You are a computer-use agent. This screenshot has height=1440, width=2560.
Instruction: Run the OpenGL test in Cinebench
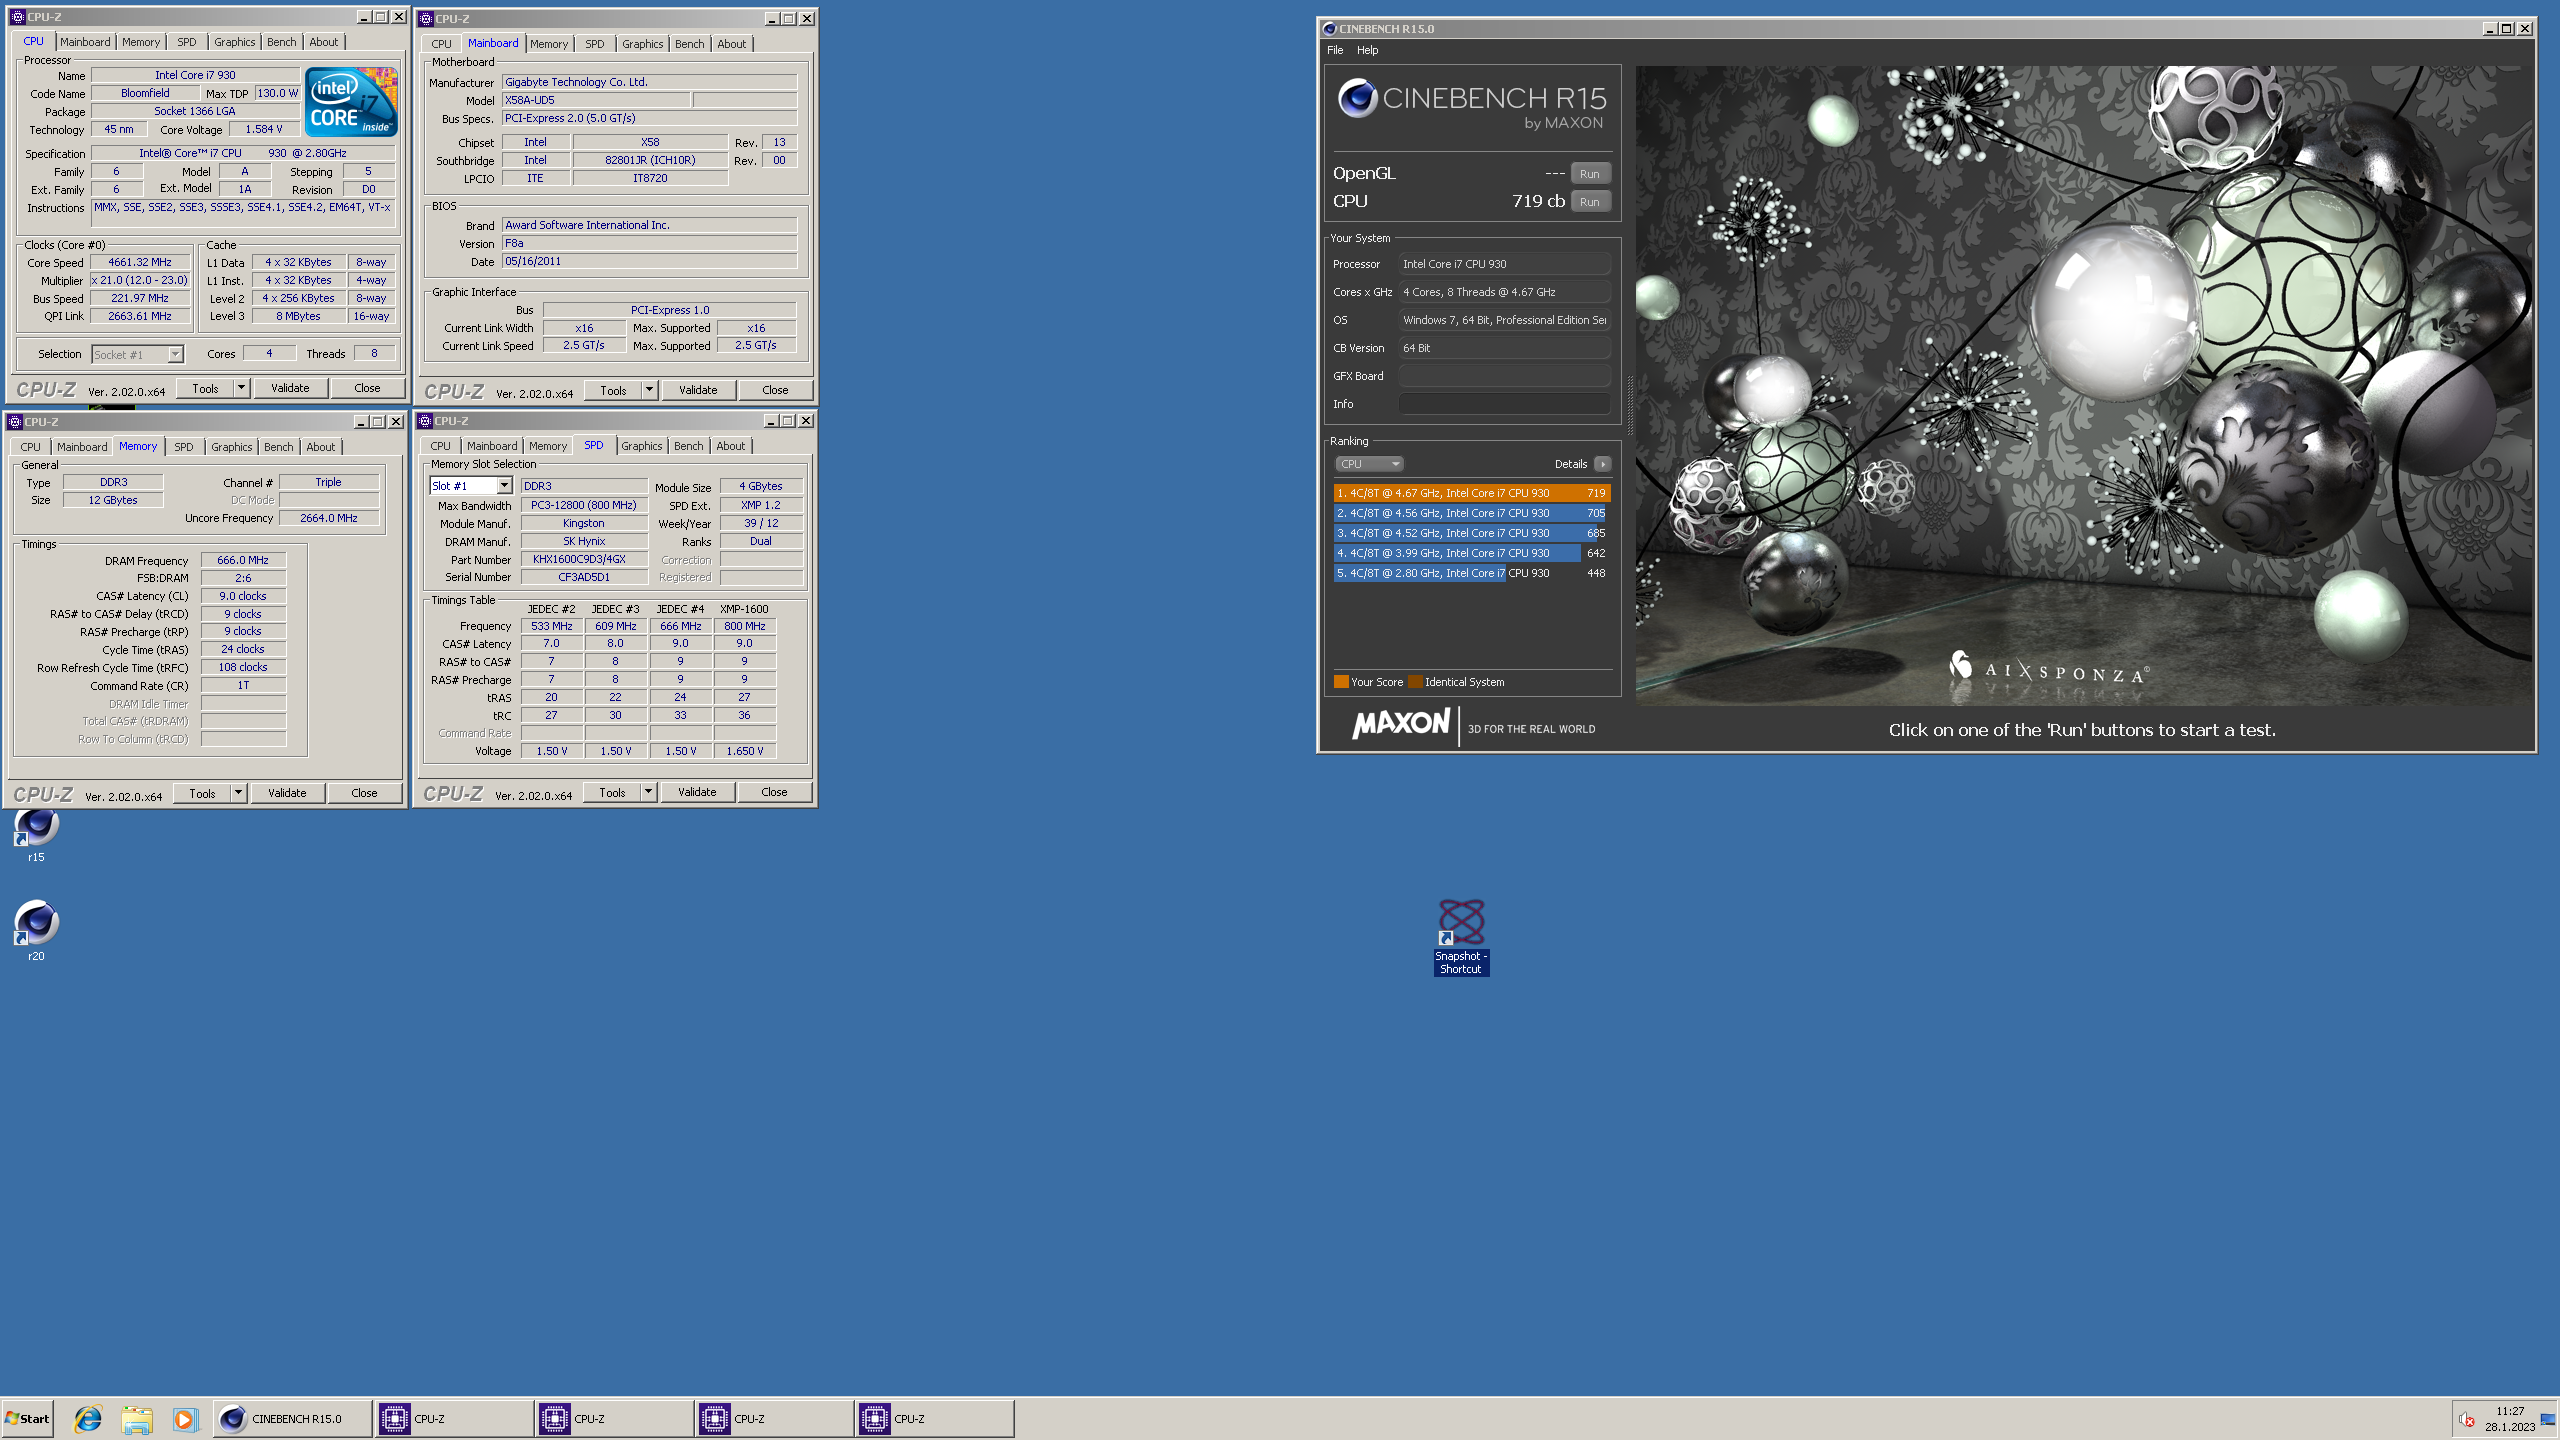pyautogui.click(x=1589, y=174)
